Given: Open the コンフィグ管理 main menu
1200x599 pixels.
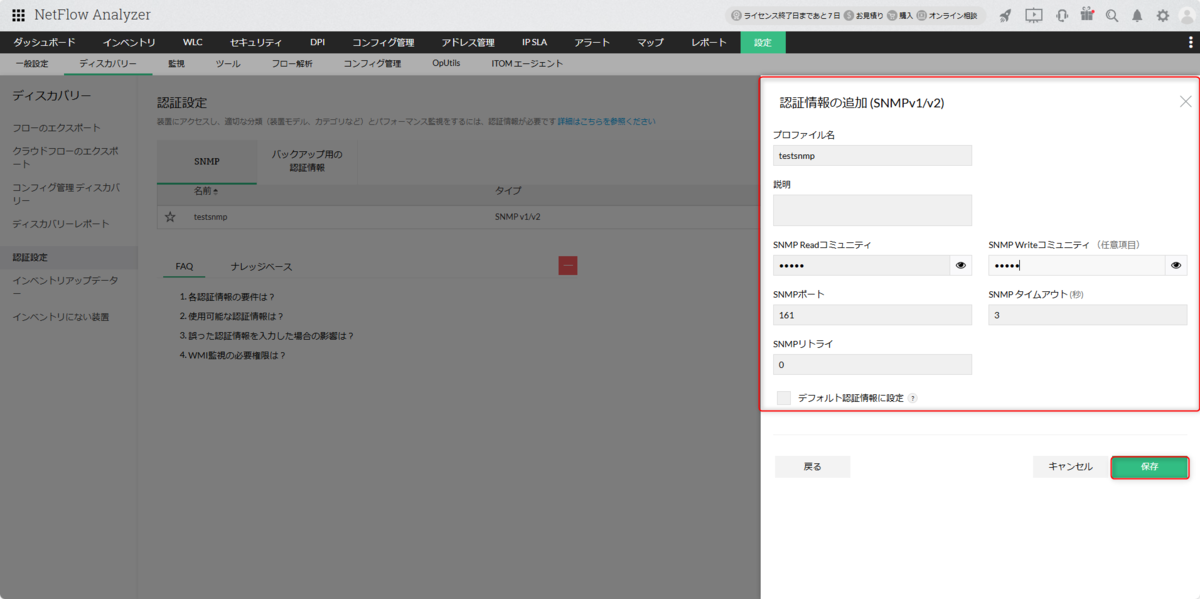Looking at the screenshot, I should [x=383, y=42].
